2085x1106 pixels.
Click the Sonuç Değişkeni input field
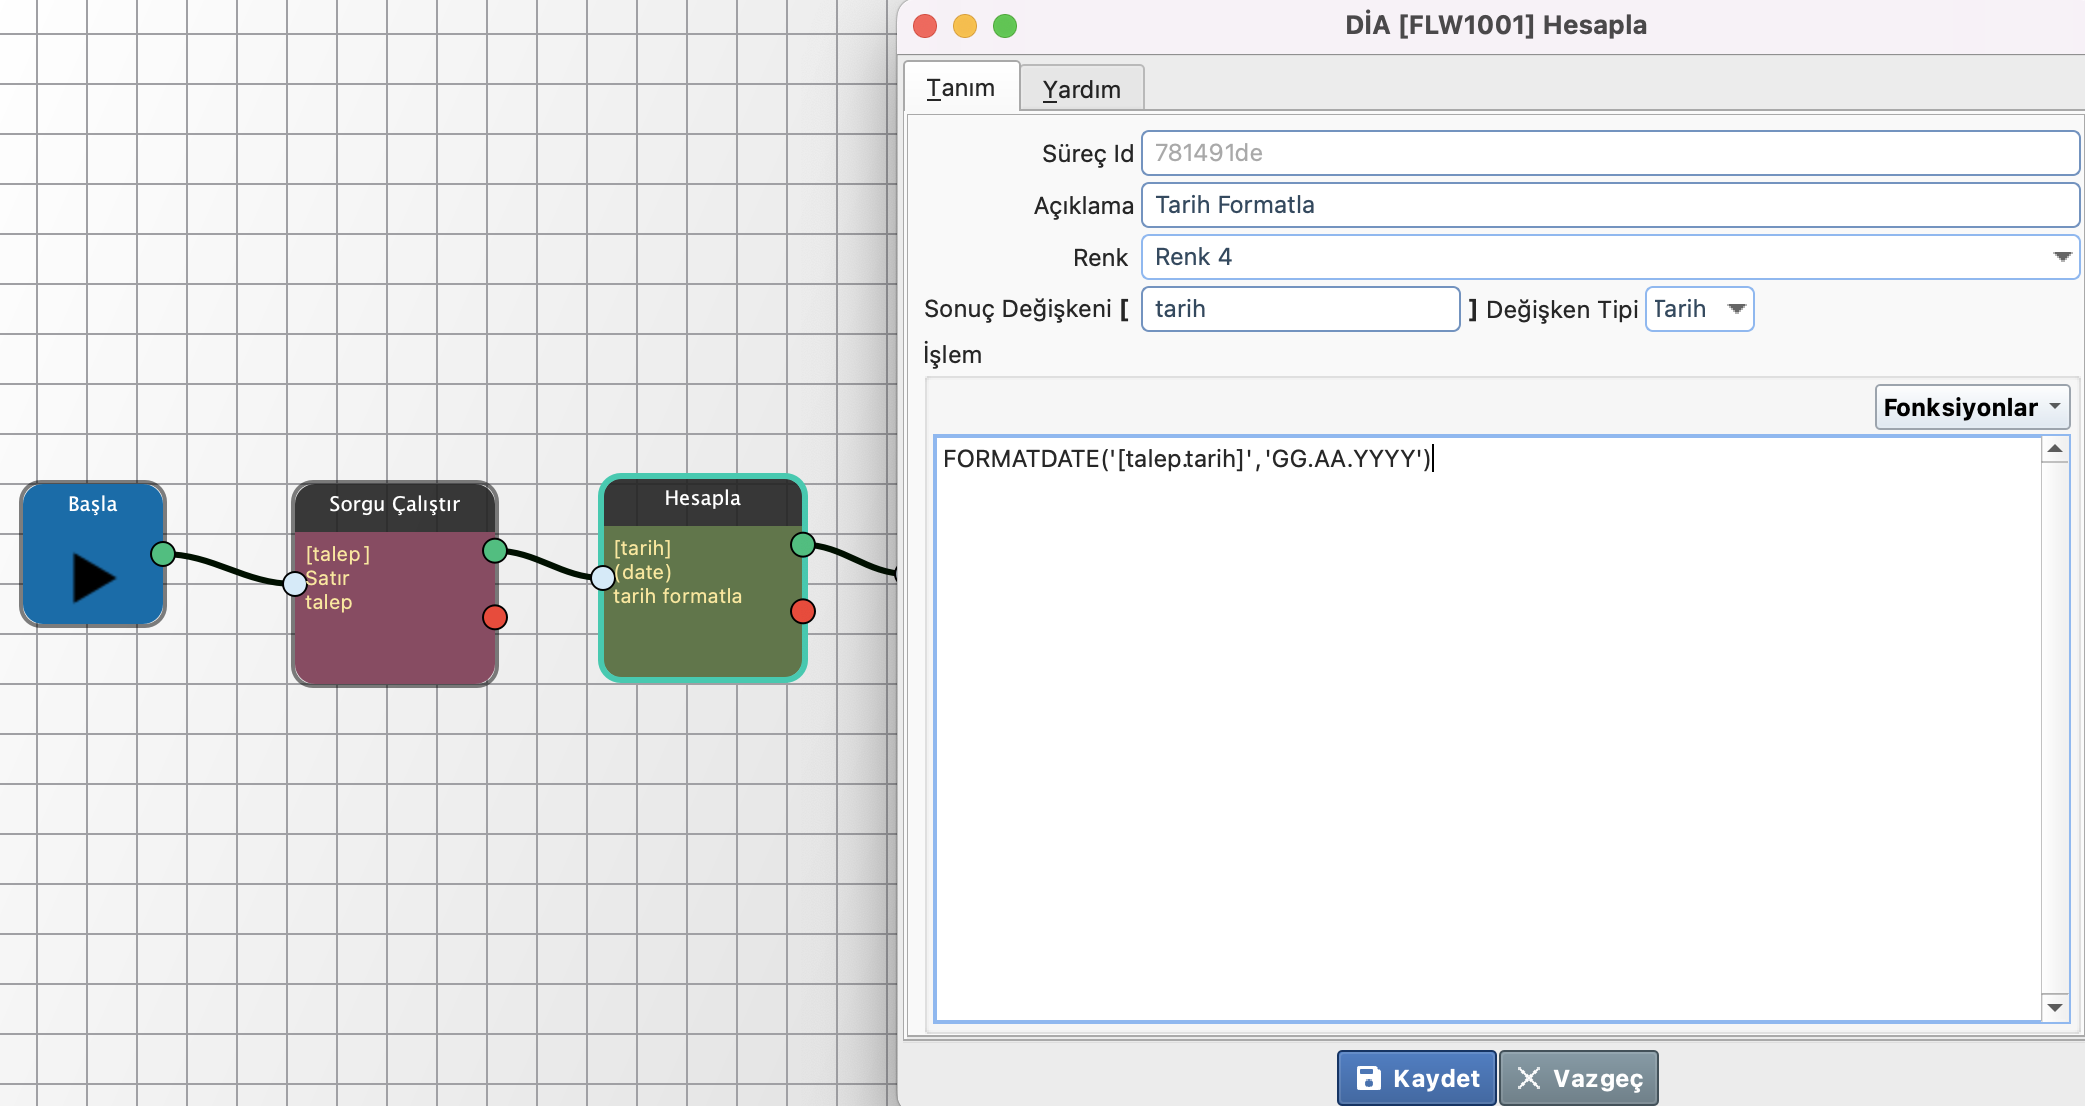[1299, 309]
